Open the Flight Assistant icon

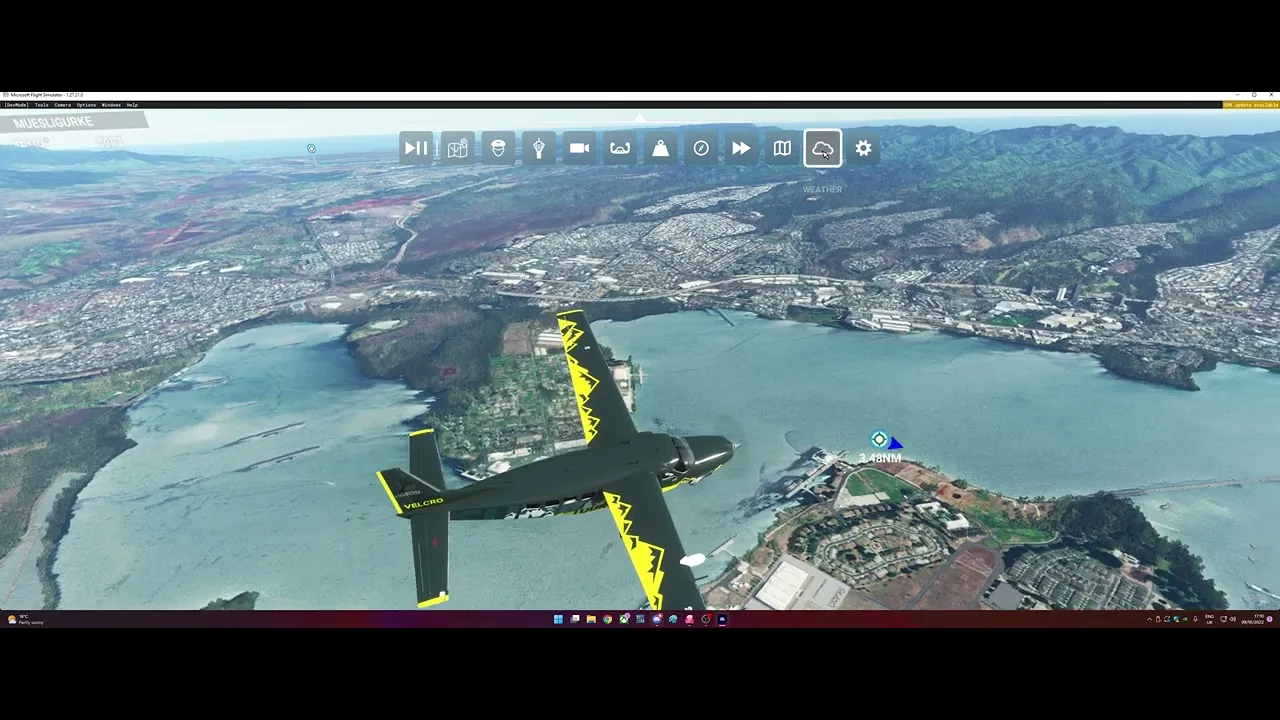coord(539,149)
